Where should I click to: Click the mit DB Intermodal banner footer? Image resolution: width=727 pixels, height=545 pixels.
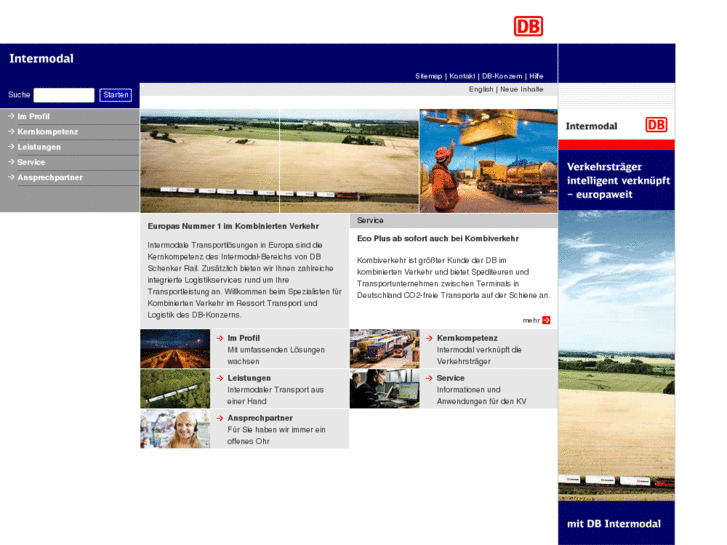[614, 524]
